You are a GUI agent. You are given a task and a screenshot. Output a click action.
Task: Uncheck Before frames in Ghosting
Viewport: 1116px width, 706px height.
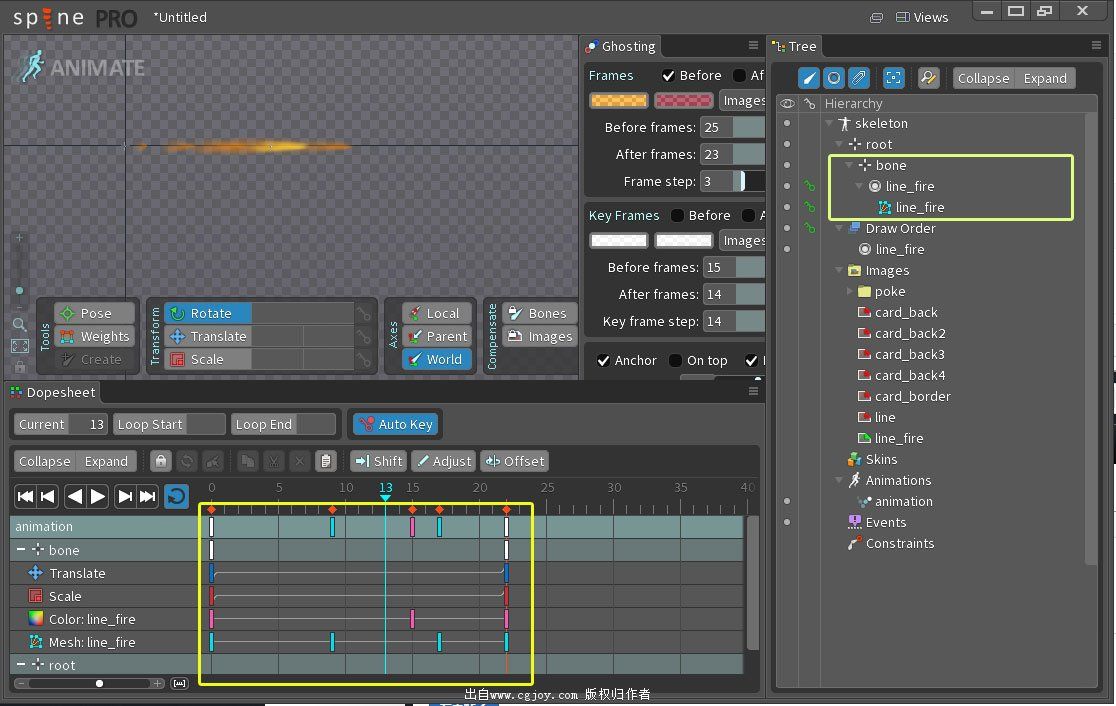click(x=668, y=75)
